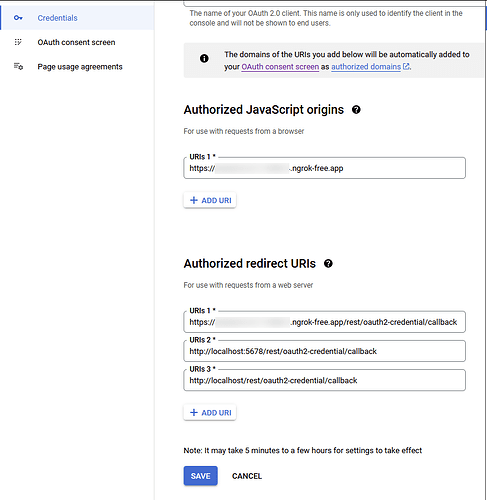Save the OAuth client settings
487x500 pixels.
(200, 476)
